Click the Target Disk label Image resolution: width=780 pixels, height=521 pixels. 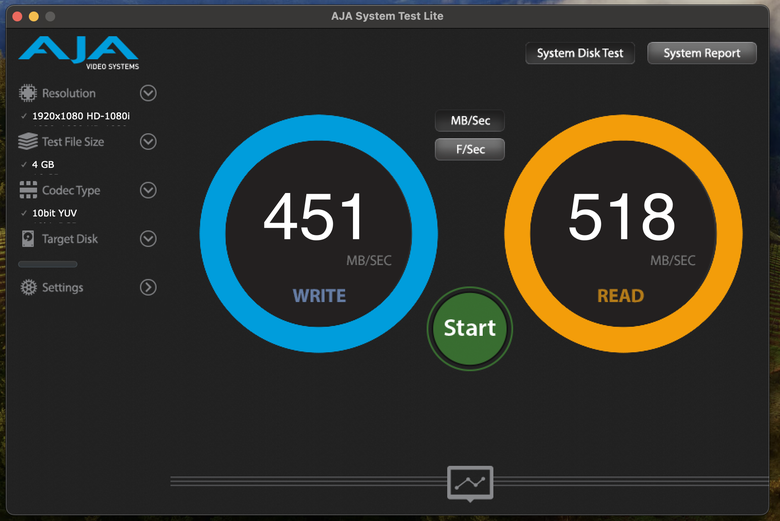[x=70, y=239]
